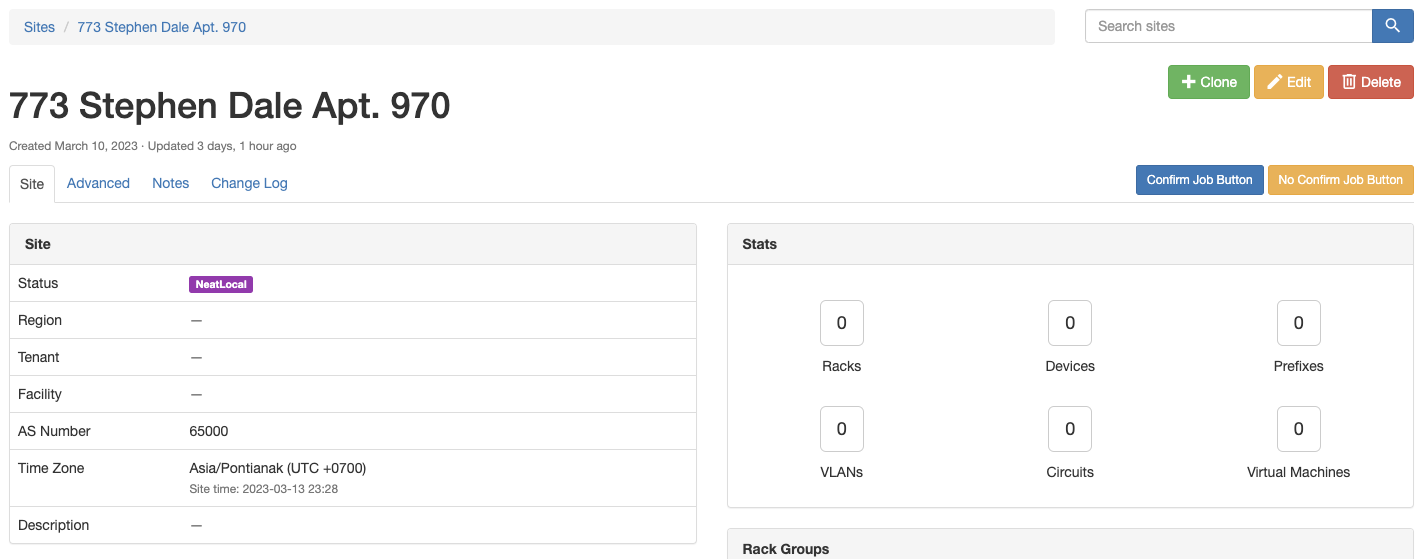Open the Notes tab

point(170,183)
